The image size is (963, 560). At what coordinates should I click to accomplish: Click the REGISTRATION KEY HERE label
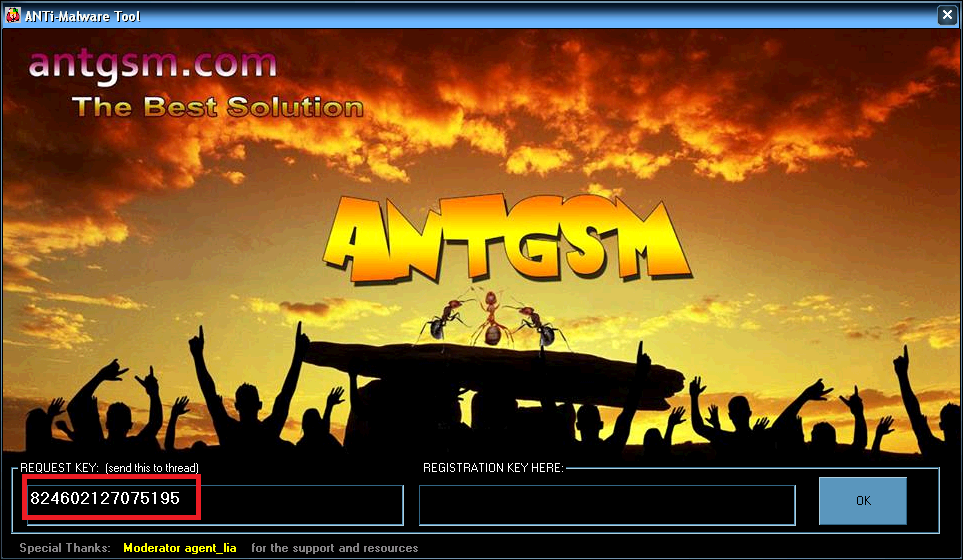(x=493, y=468)
